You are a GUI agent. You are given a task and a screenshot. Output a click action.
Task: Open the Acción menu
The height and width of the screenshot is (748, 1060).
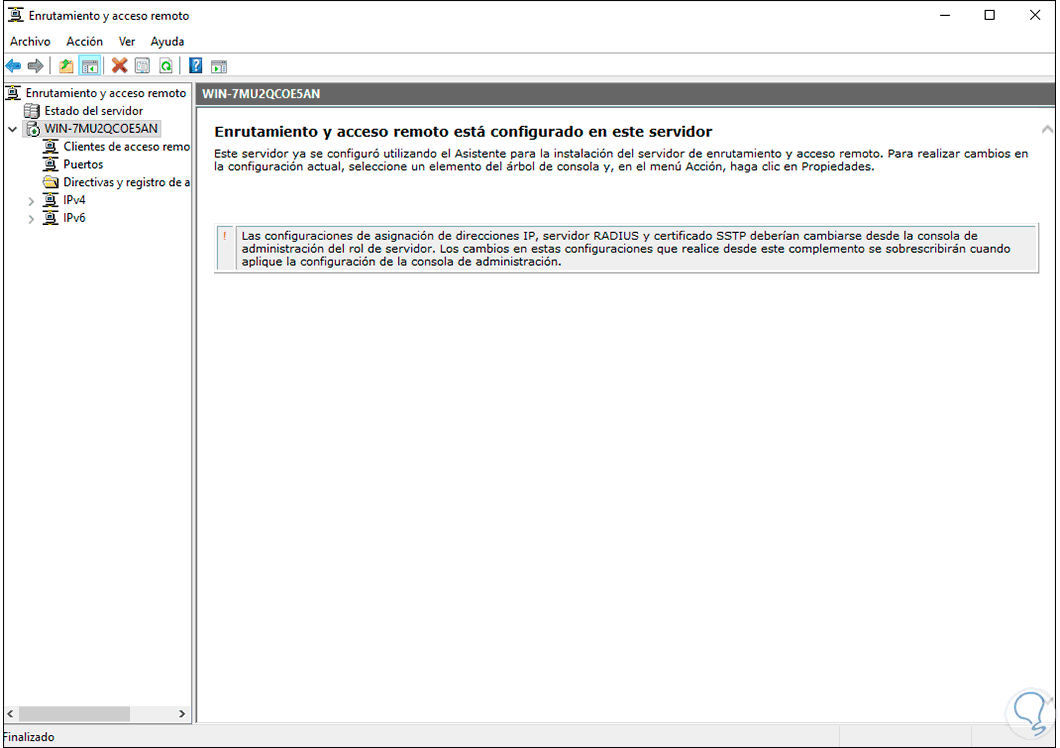tap(85, 41)
